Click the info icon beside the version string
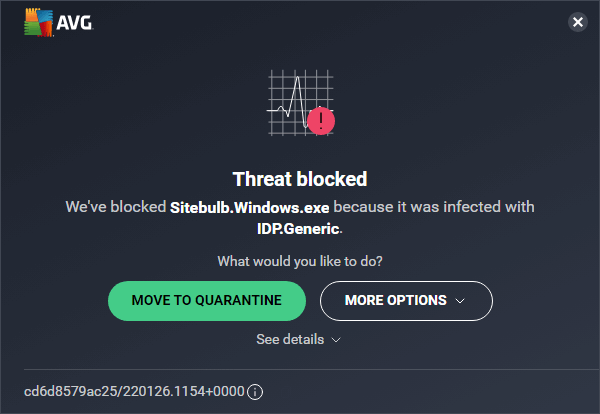Viewport: 600px width, 414px height. [x=255, y=392]
